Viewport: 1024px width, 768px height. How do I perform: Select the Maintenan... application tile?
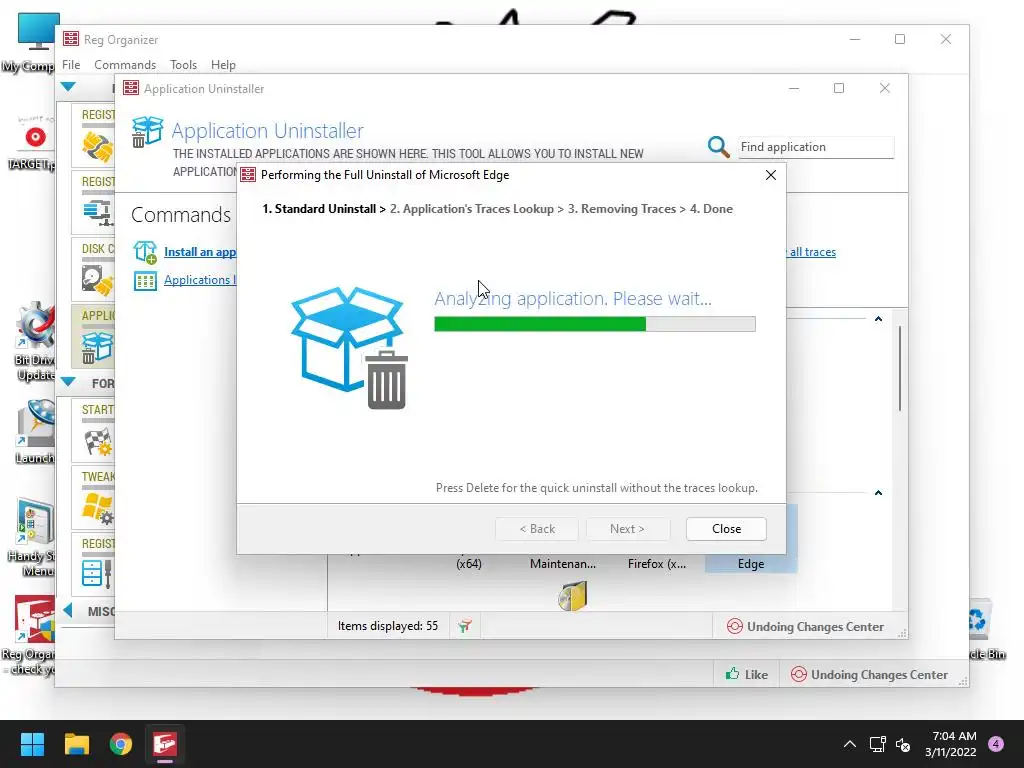click(x=562, y=563)
